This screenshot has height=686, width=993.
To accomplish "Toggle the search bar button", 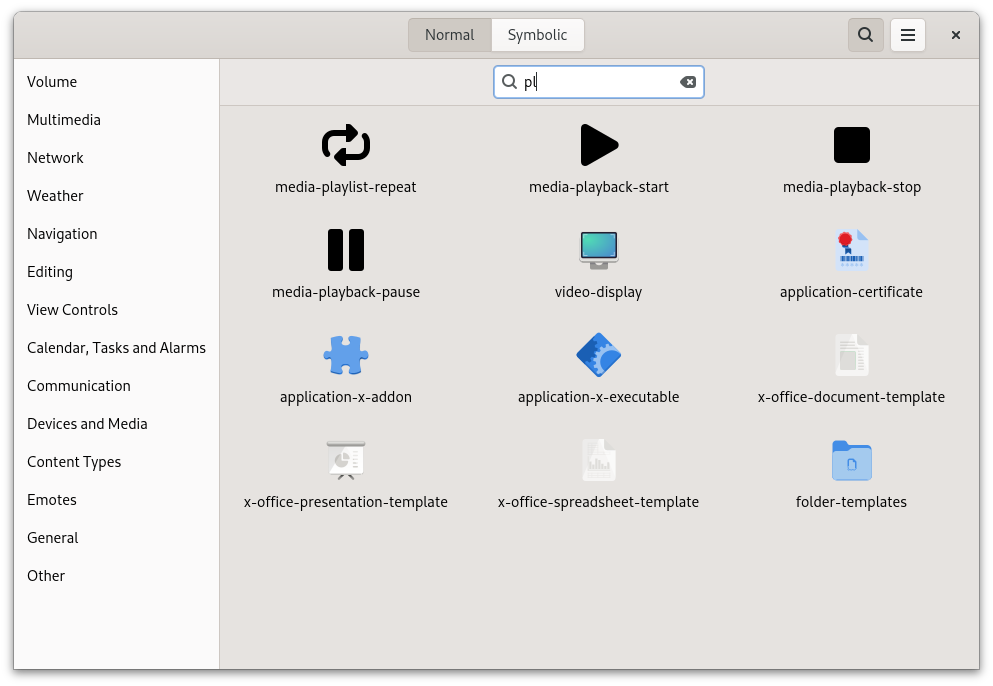I will (x=866, y=35).
